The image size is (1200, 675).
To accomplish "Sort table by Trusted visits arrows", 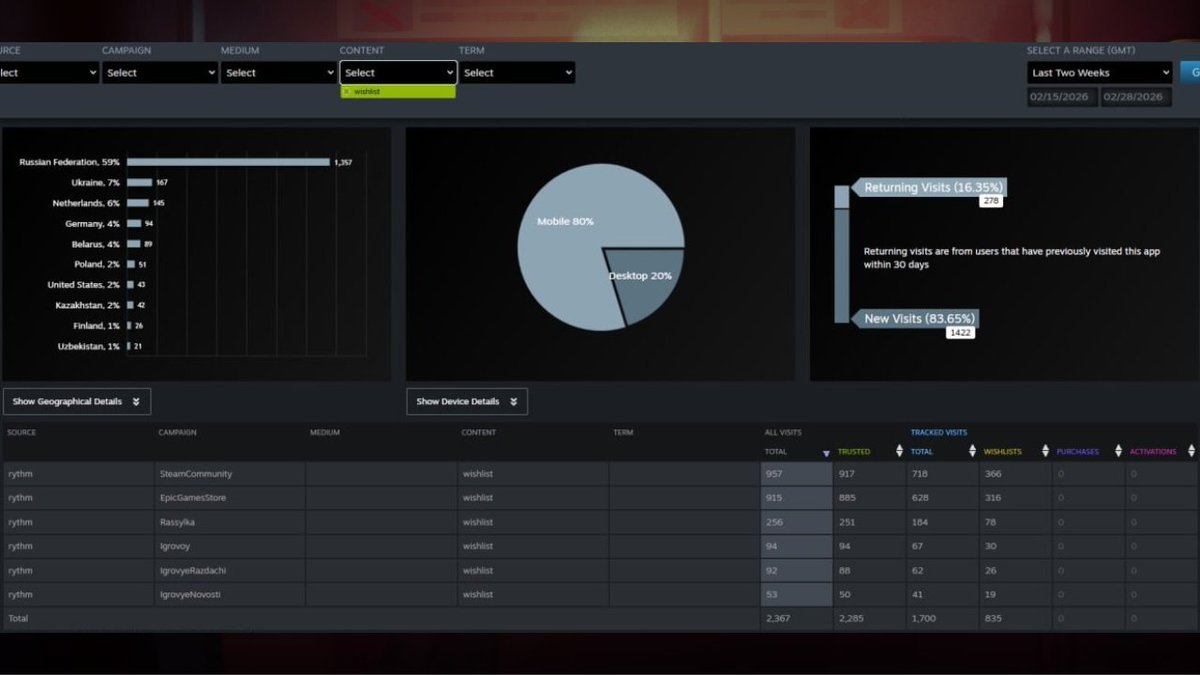I will pos(899,451).
